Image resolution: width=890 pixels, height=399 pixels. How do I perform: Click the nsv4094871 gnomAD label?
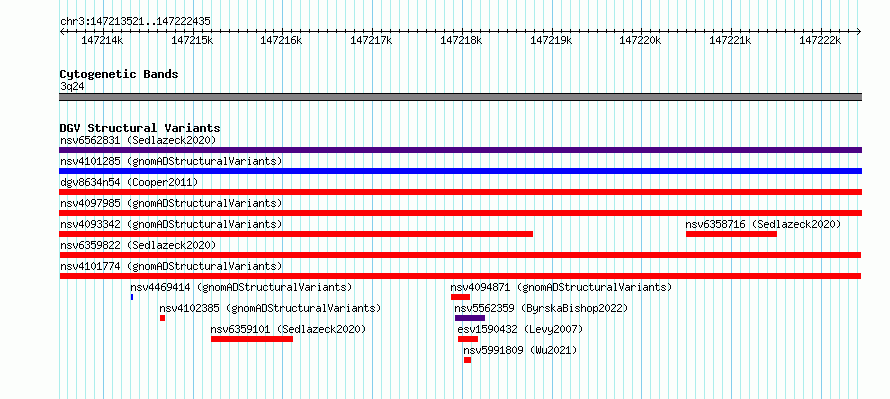point(561,287)
